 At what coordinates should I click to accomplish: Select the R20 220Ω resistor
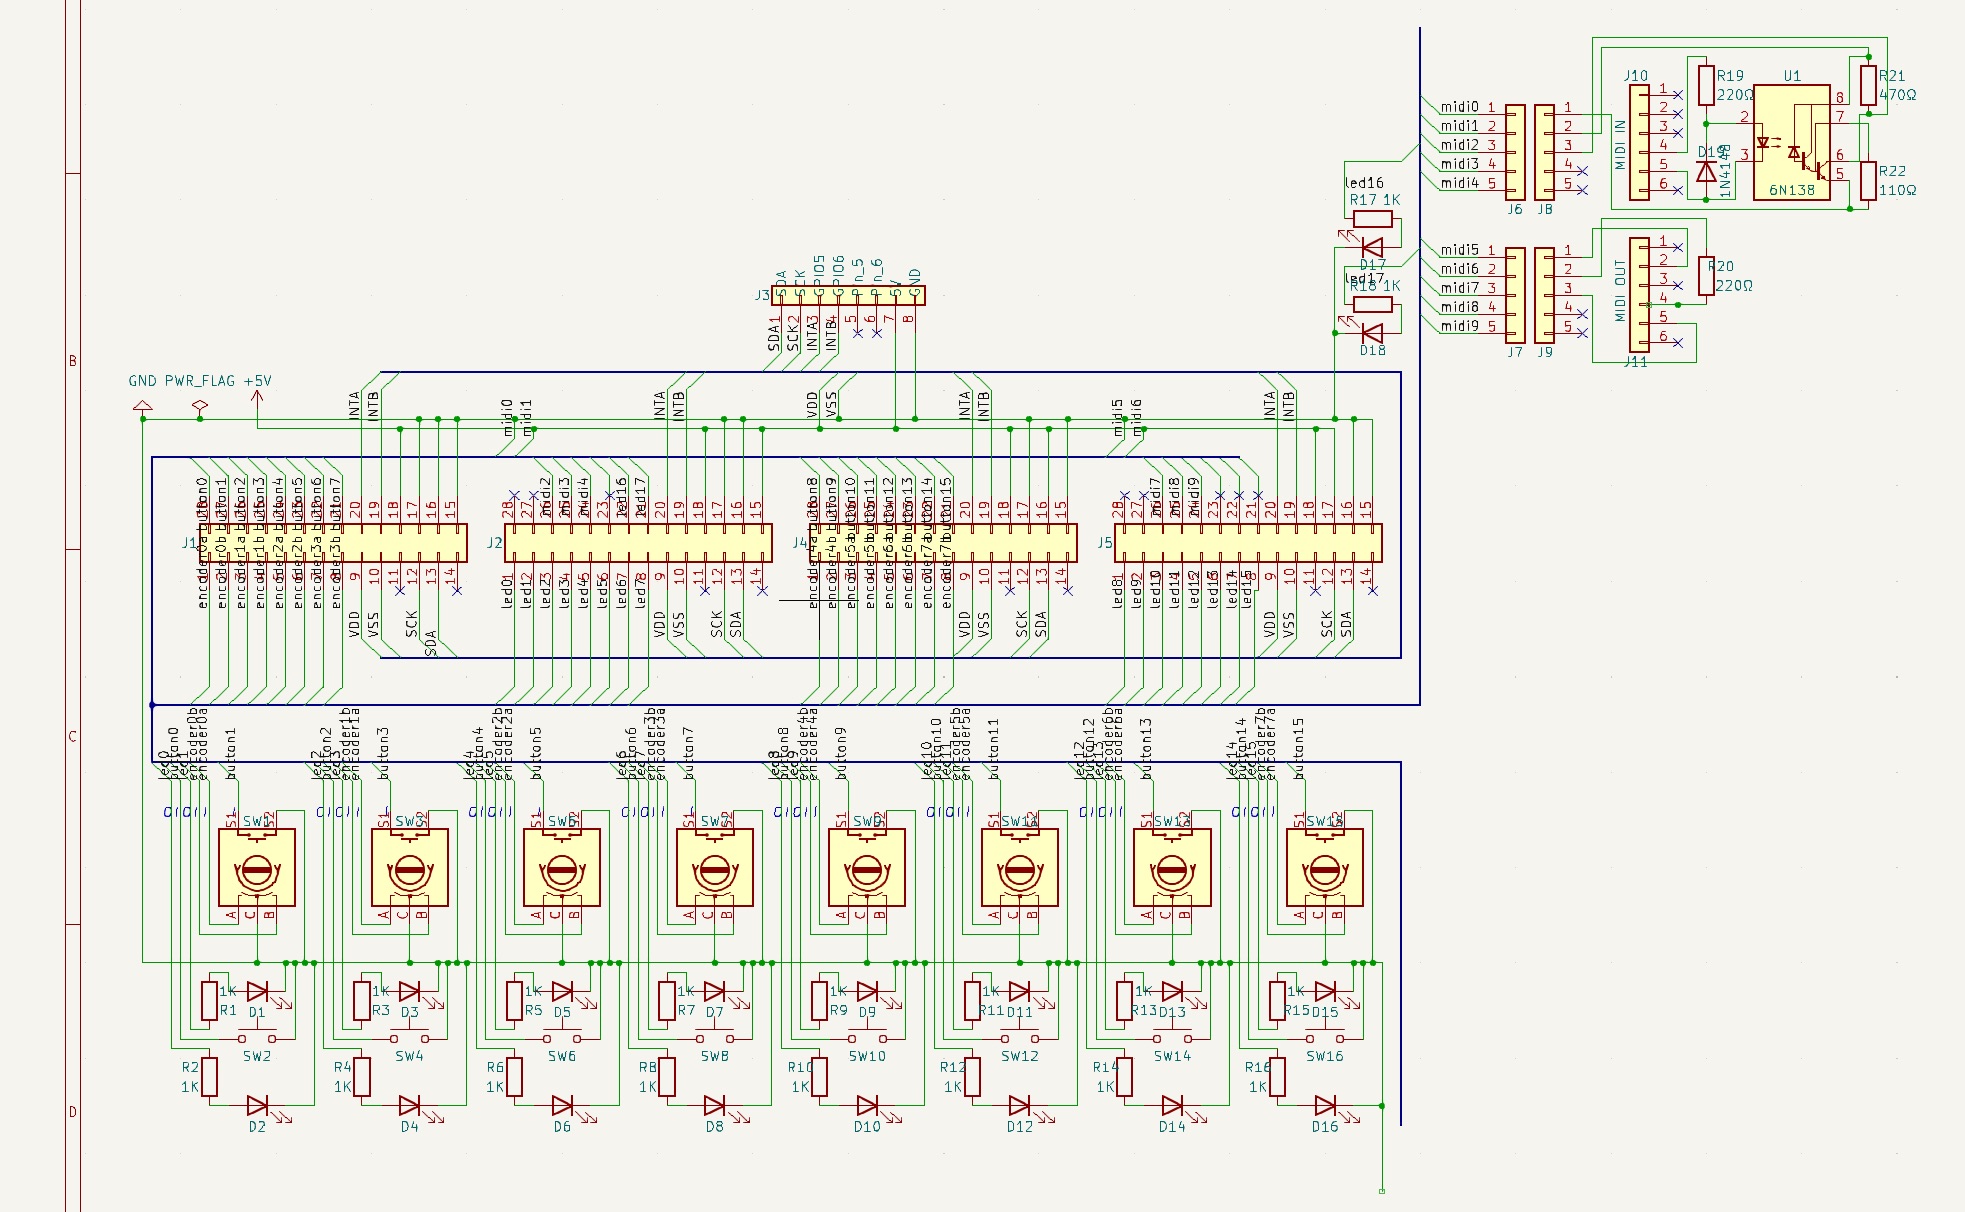point(1707,276)
